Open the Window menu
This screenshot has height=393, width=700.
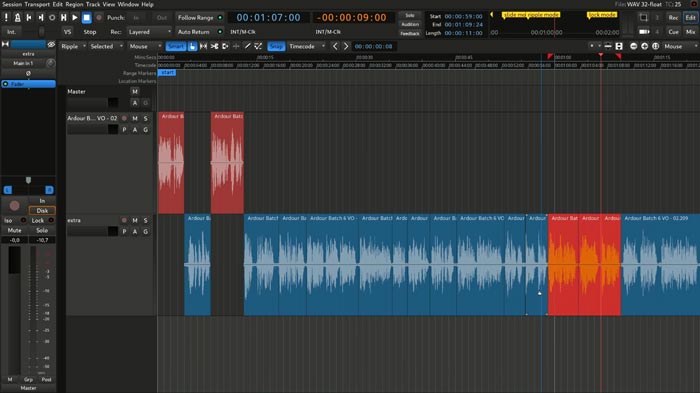128,4
